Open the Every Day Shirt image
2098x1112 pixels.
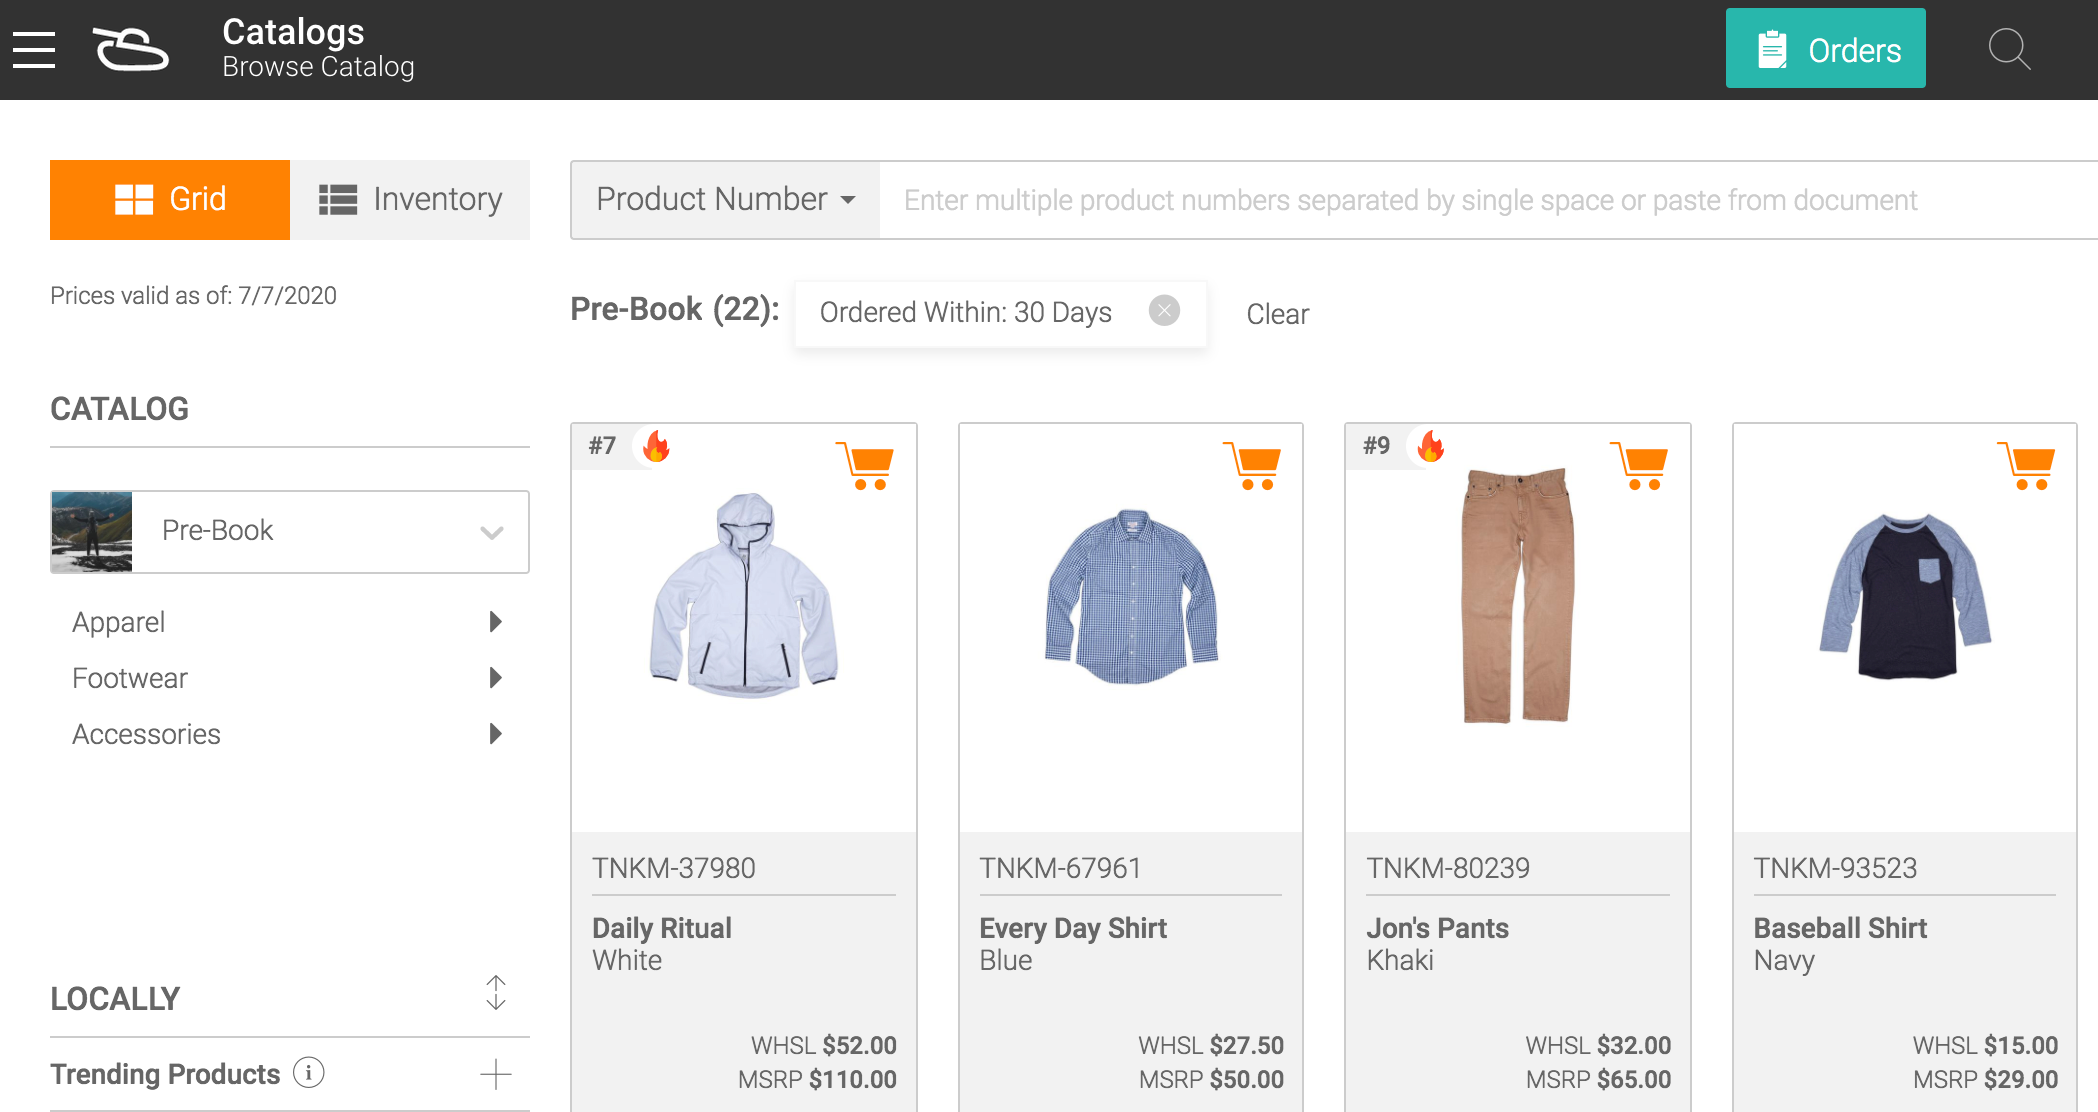tap(1131, 597)
